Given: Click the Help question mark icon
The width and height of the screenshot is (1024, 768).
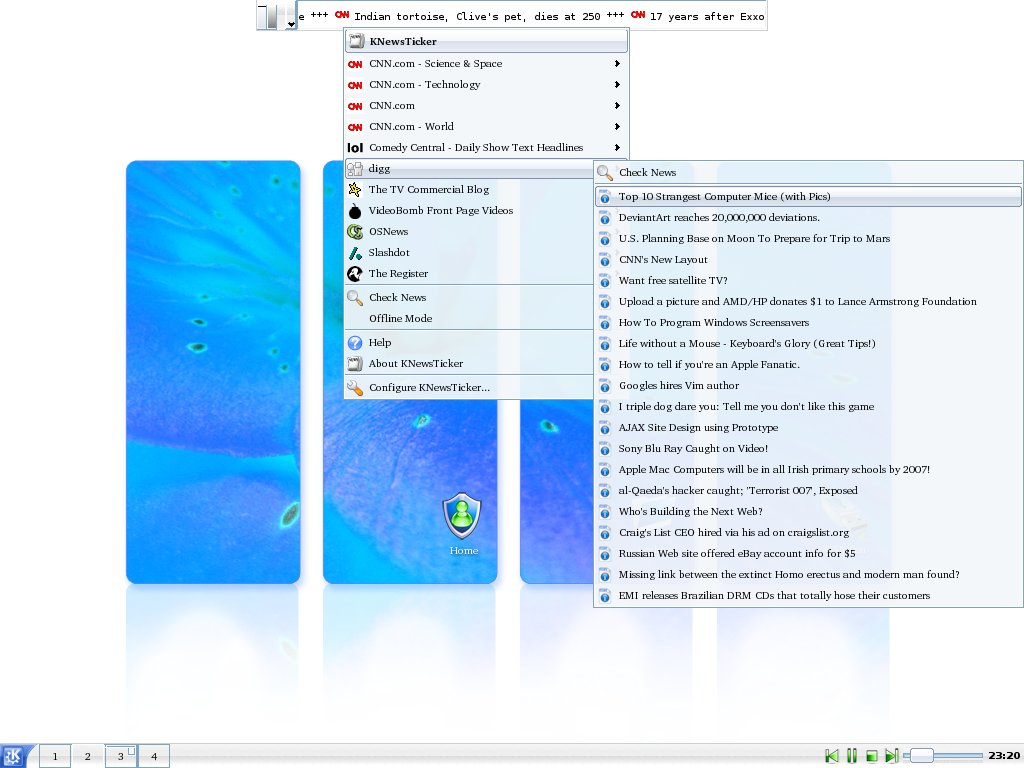Looking at the screenshot, I should click(355, 343).
